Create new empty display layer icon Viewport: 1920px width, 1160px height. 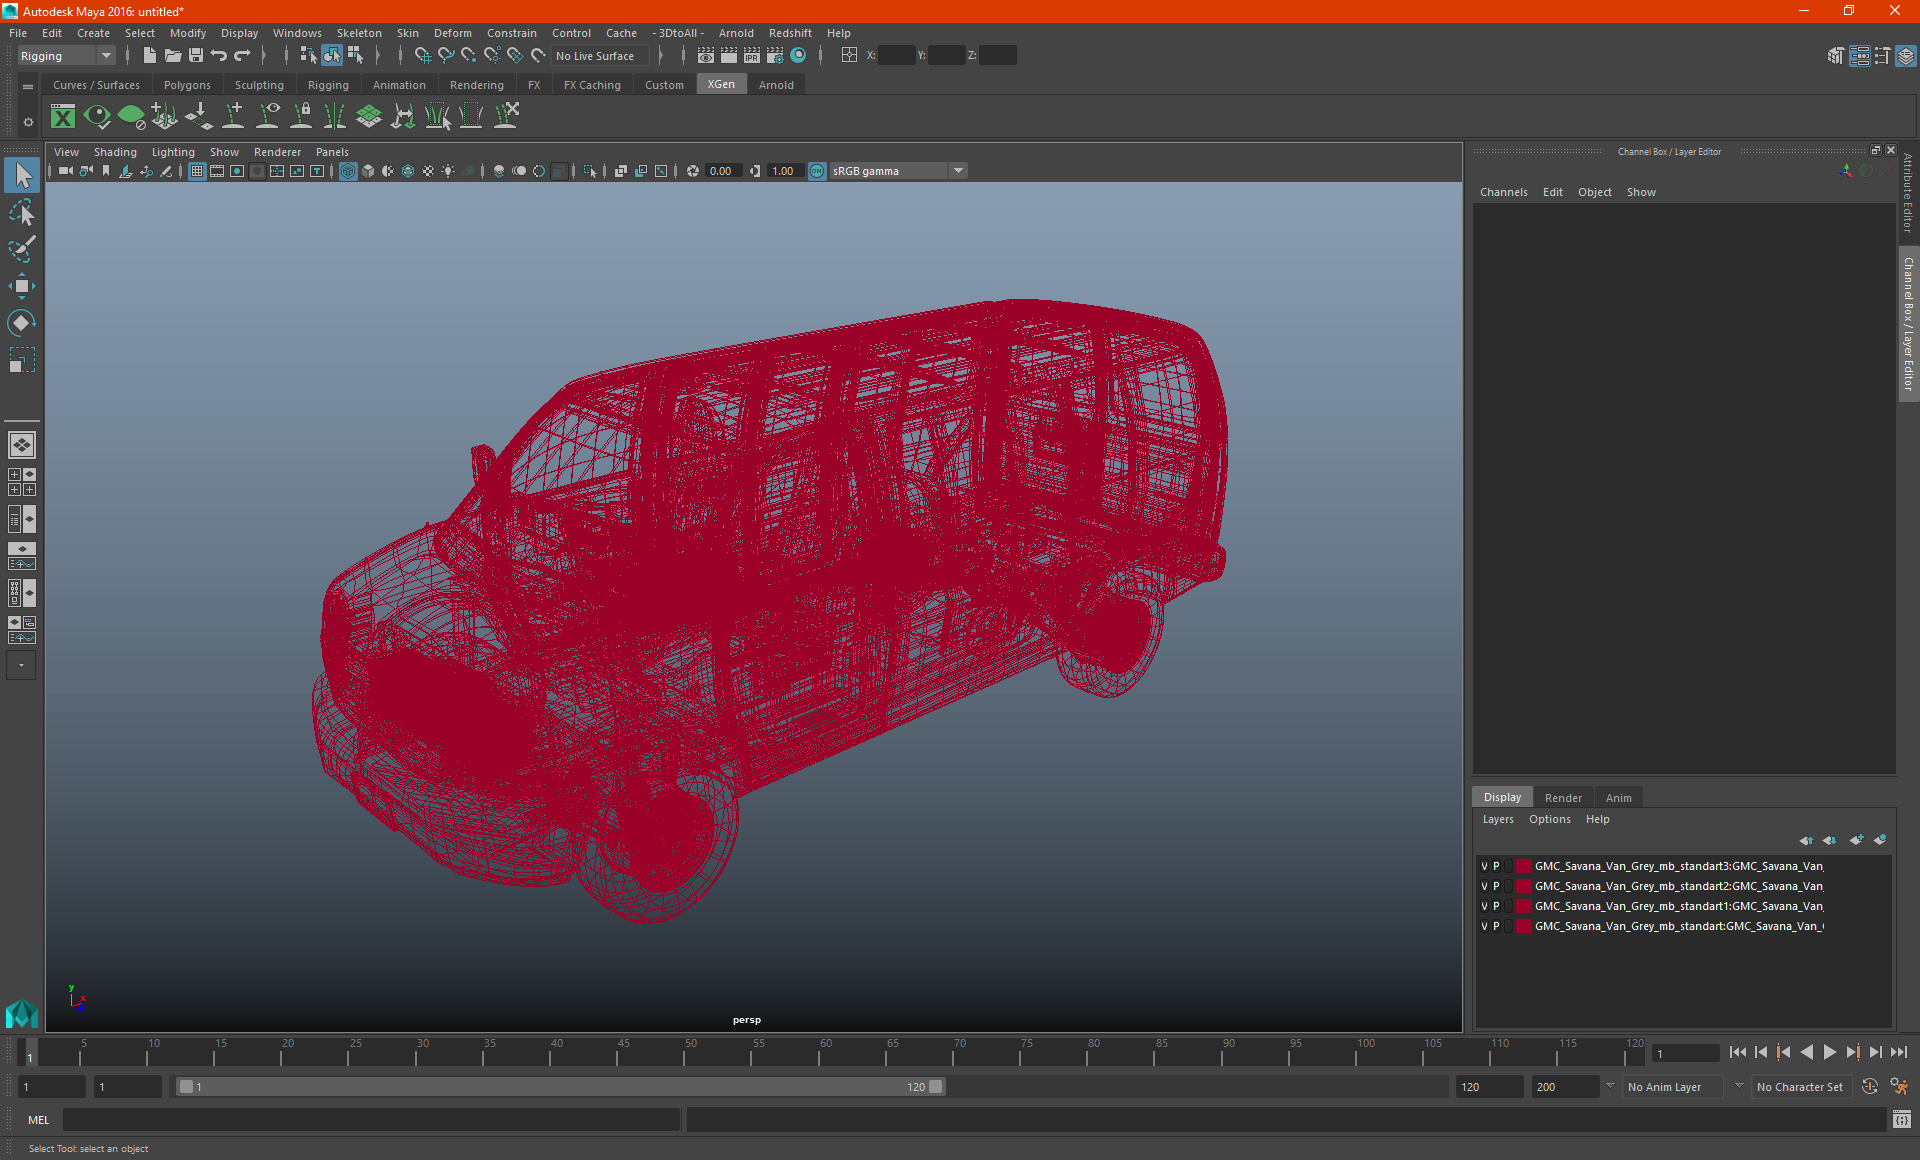1857,840
